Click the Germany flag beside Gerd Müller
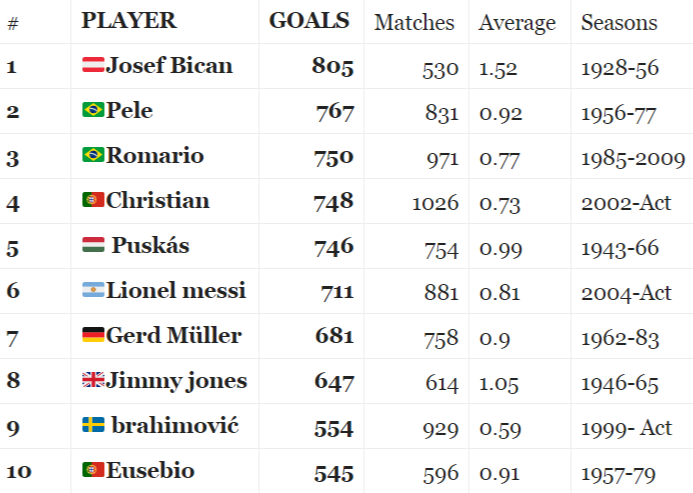 pyautogui.click(x=93, y=336)
